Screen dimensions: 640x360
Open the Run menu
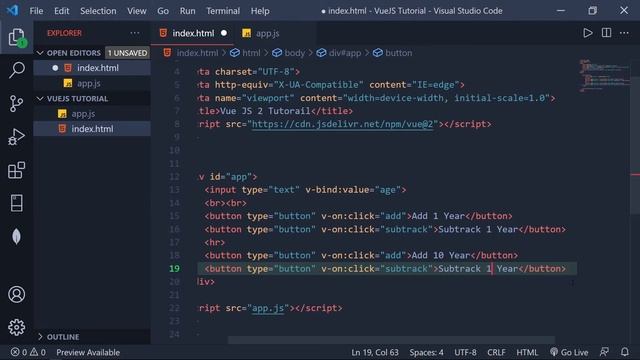tap(187, 11)
